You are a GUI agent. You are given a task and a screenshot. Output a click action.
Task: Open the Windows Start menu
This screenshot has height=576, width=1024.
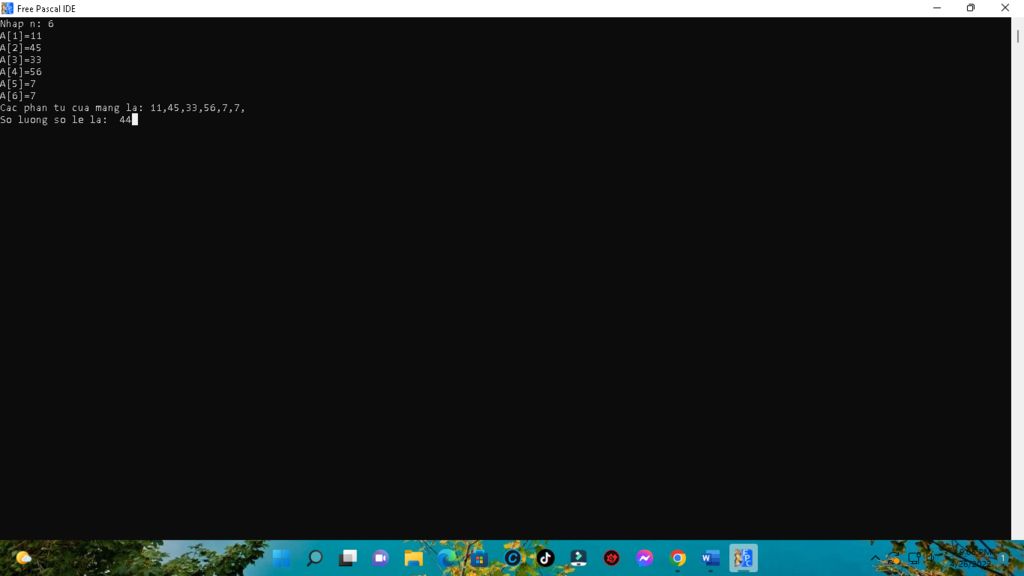click(x=281, y=558)
